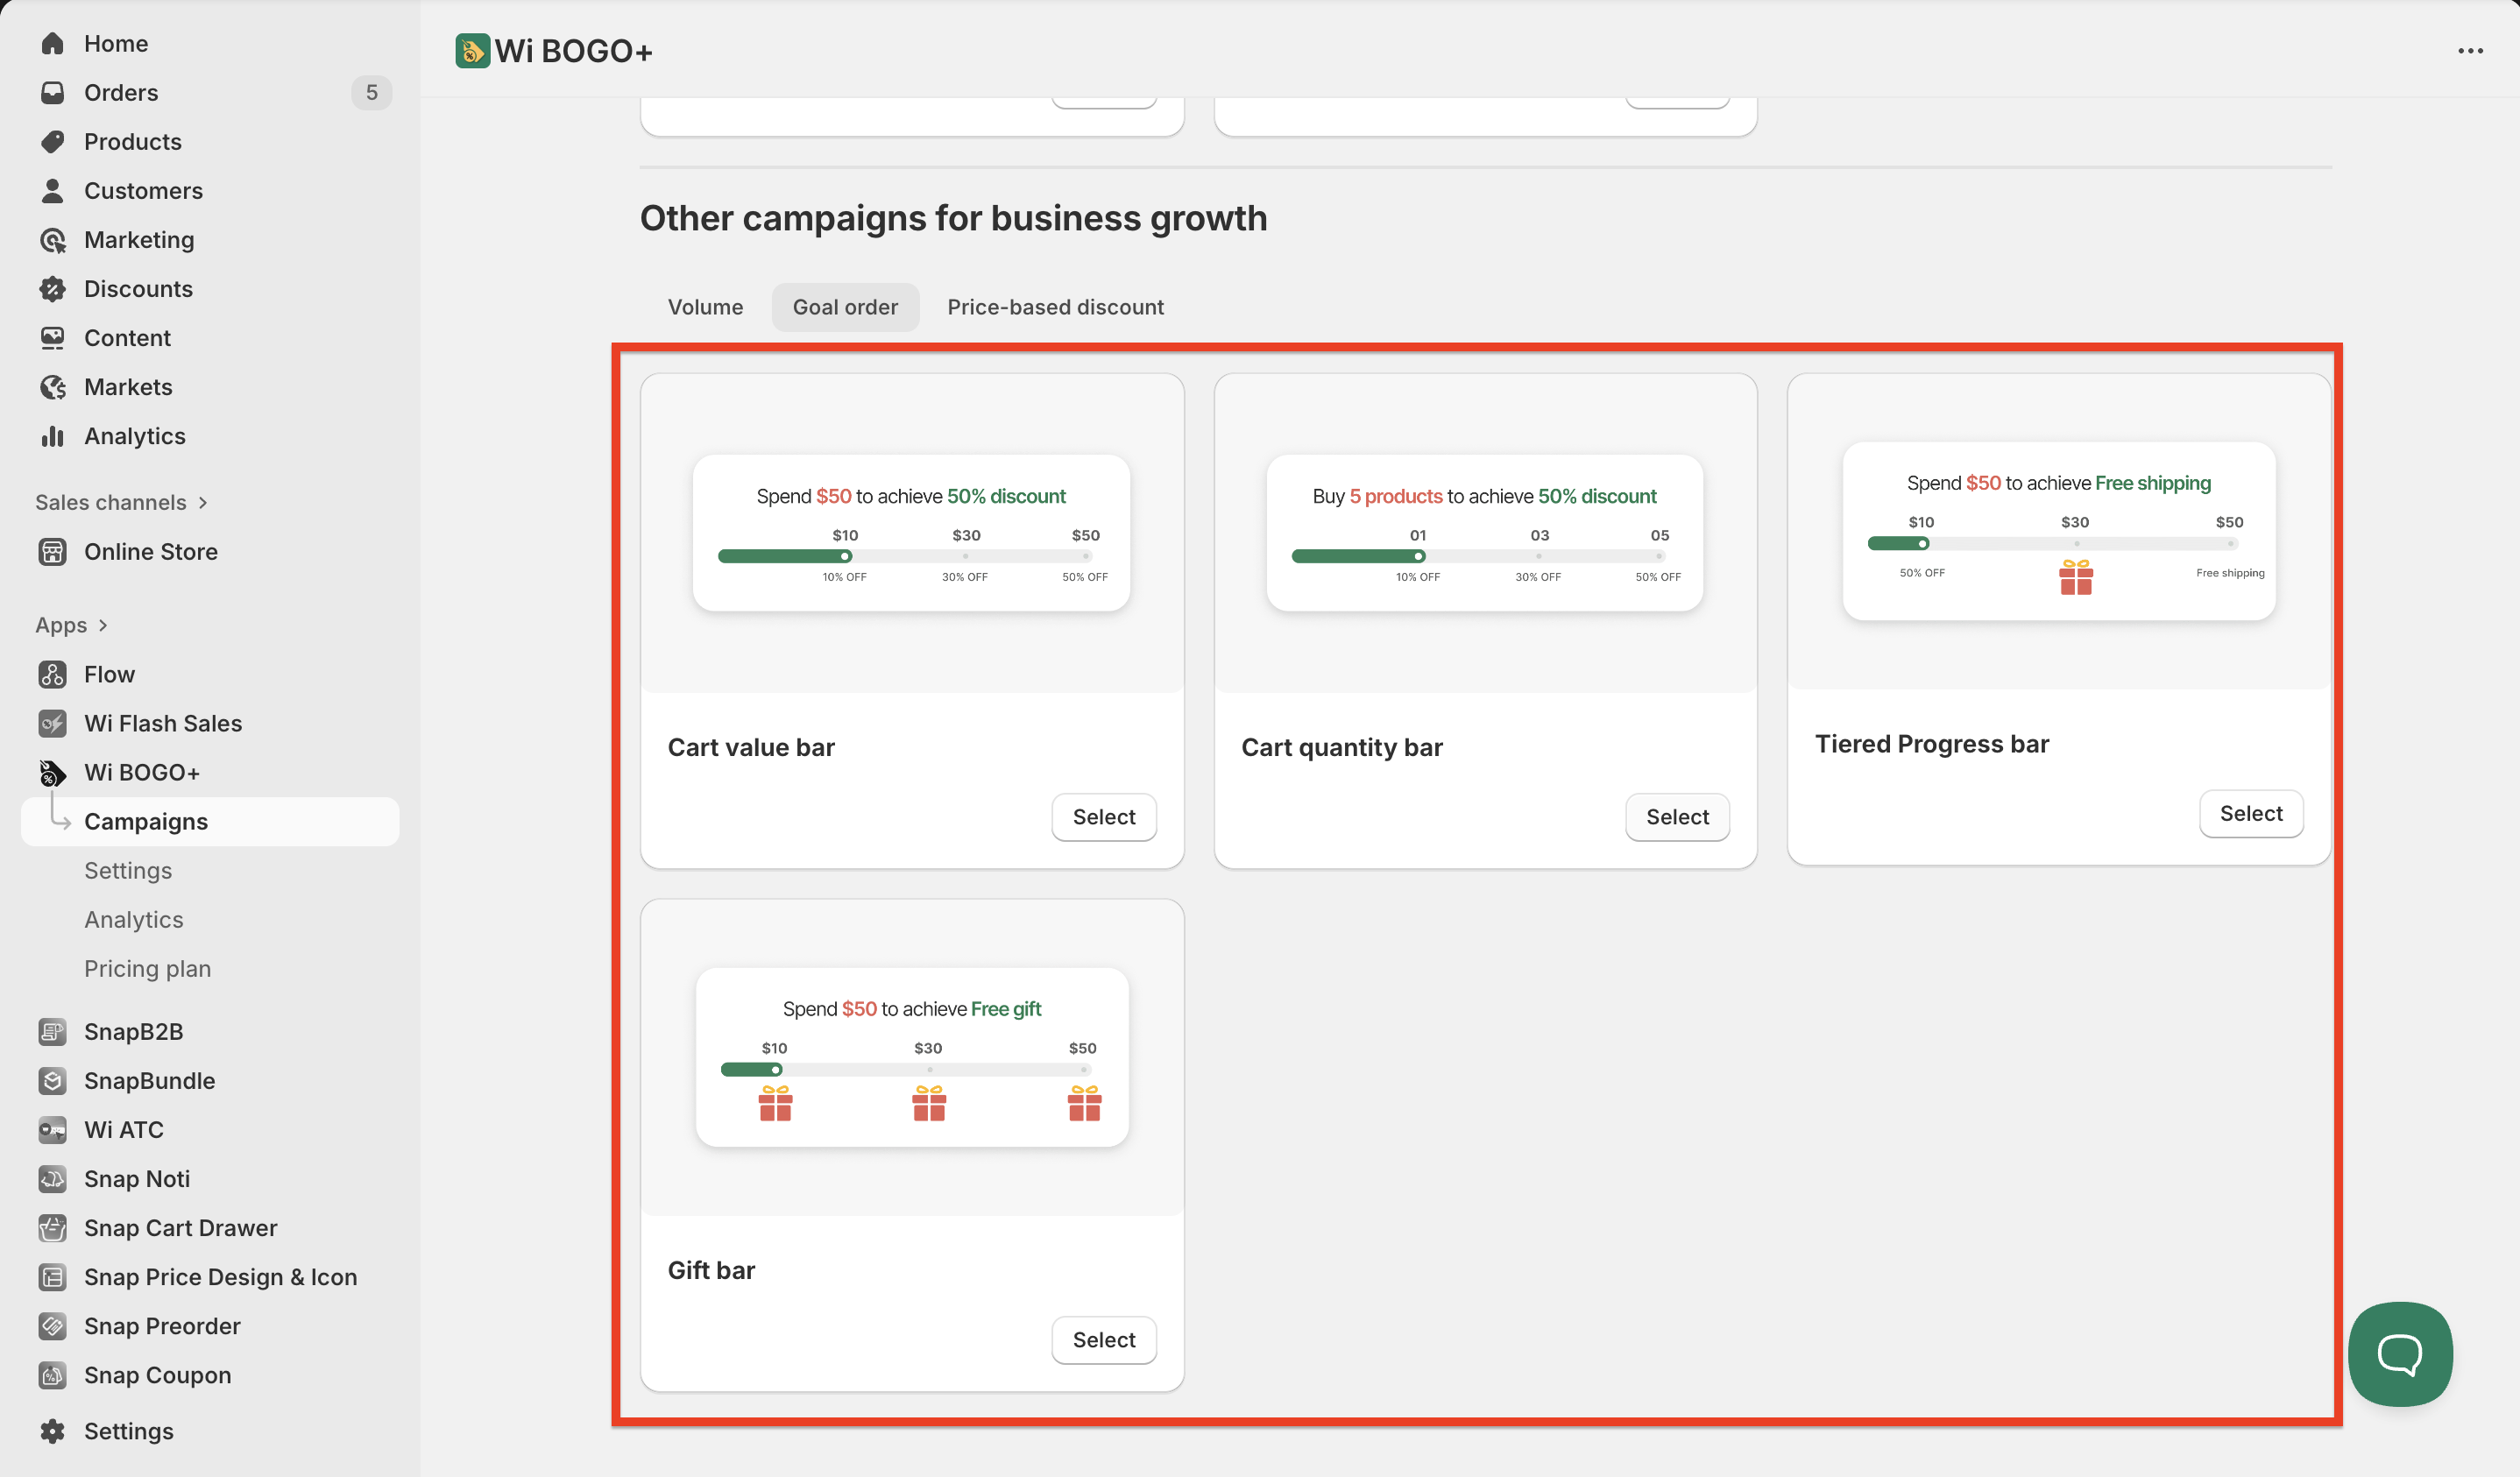
Task: Switch to Price-based discount tab
Action: click(1055, 307)
